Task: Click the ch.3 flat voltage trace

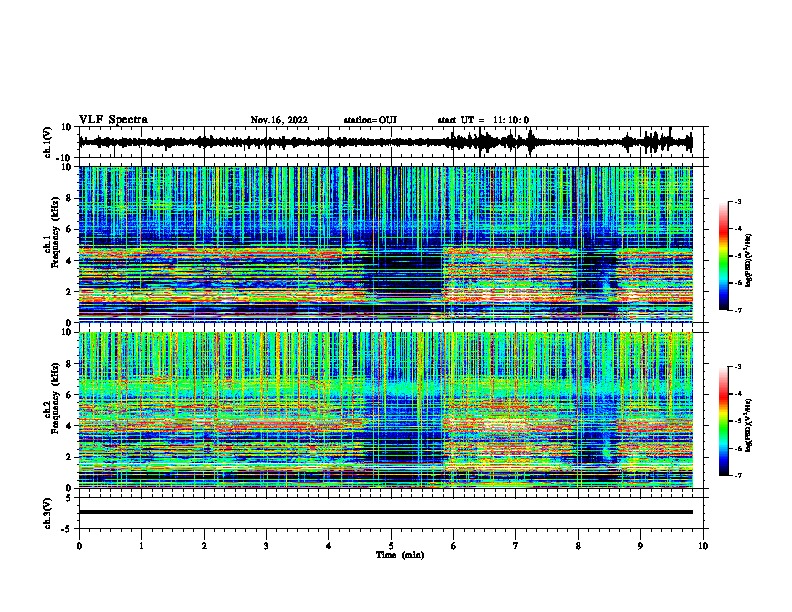Action: 385,512
